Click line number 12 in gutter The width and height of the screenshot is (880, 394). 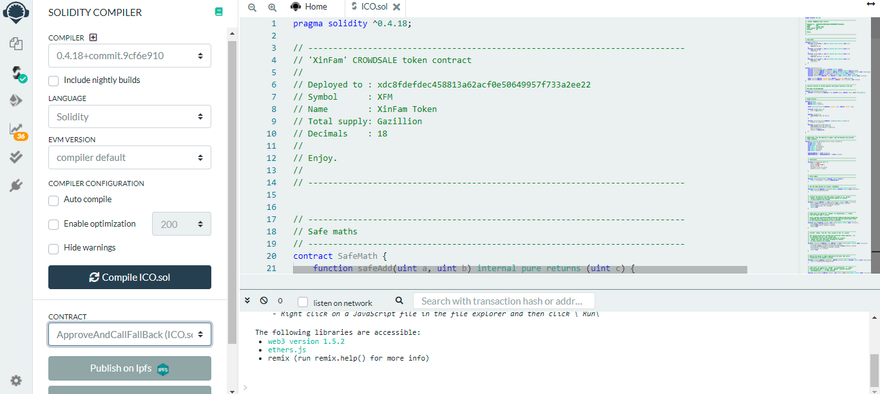tap(271, 158)
